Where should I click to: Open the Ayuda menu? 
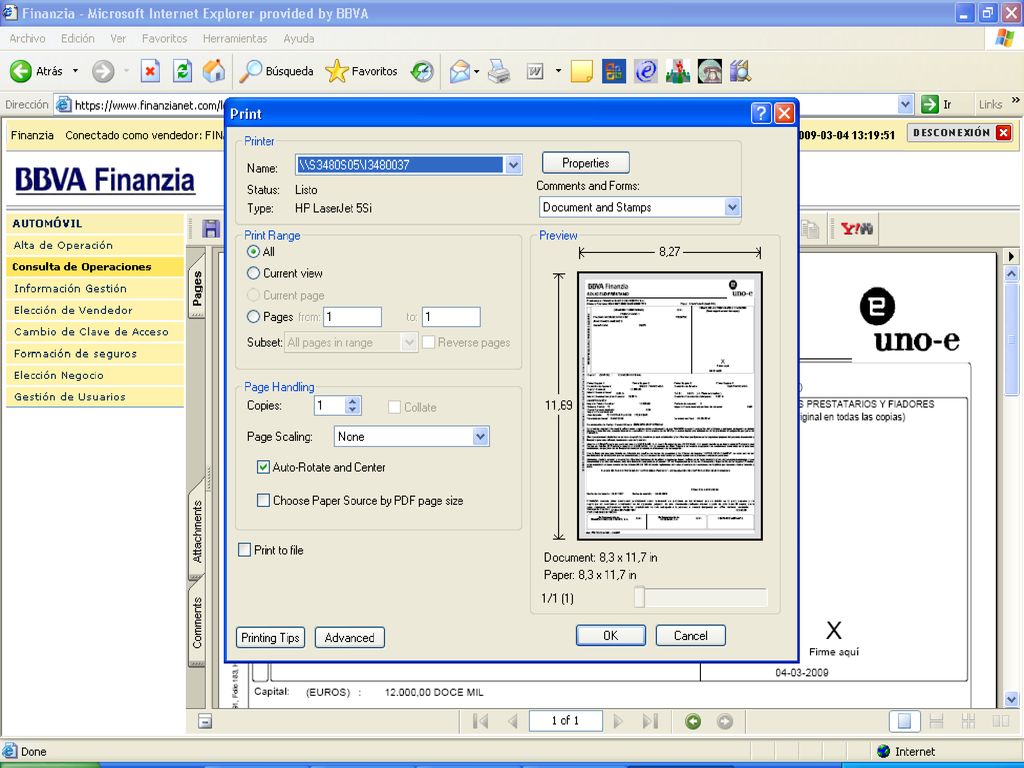point(298,39)
